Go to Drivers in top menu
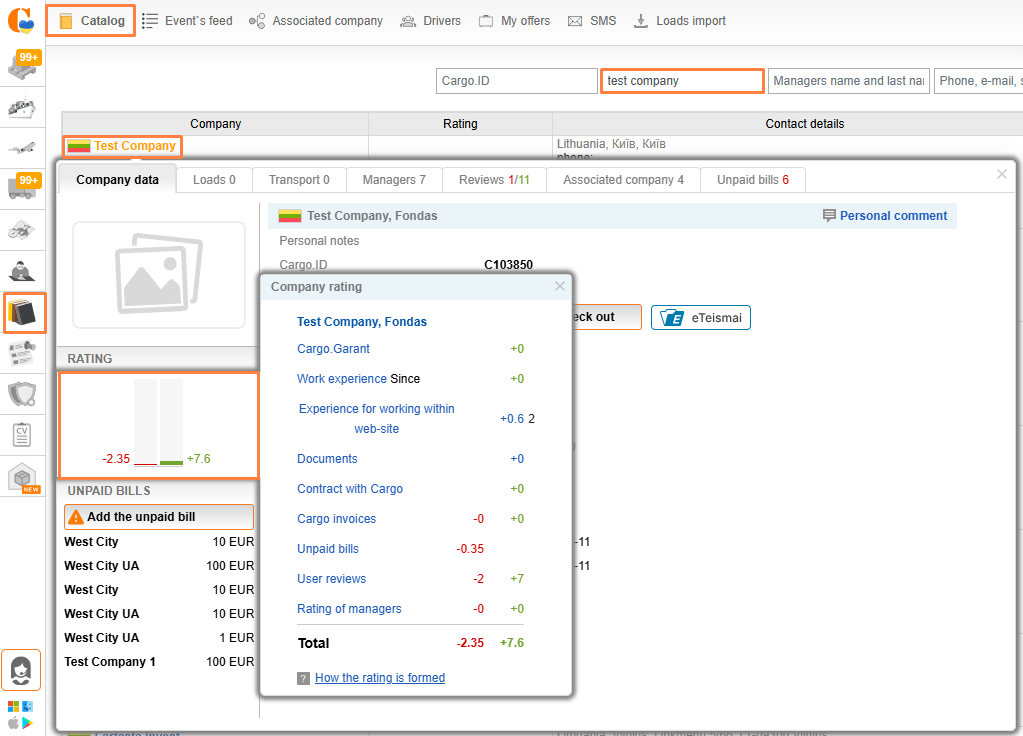This screenshot has width=1023, height=736. [430, 21]
